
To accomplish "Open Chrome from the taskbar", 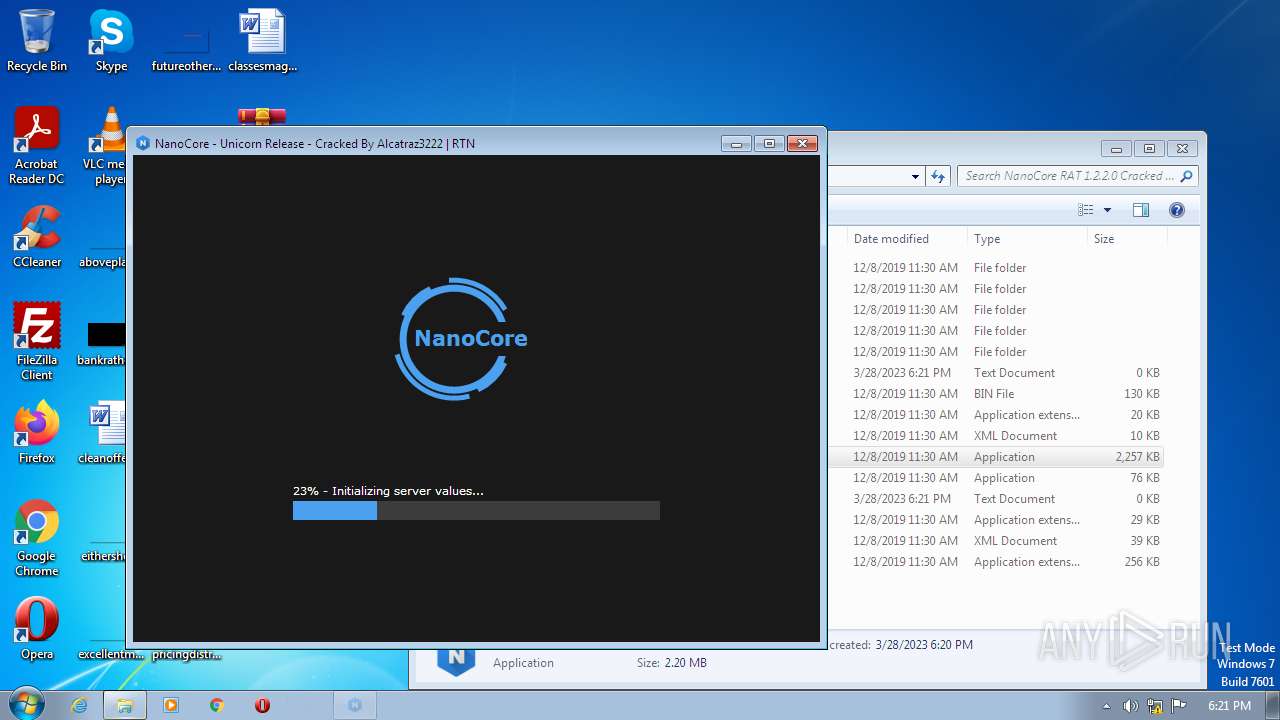I will click(x=216, y=705).
